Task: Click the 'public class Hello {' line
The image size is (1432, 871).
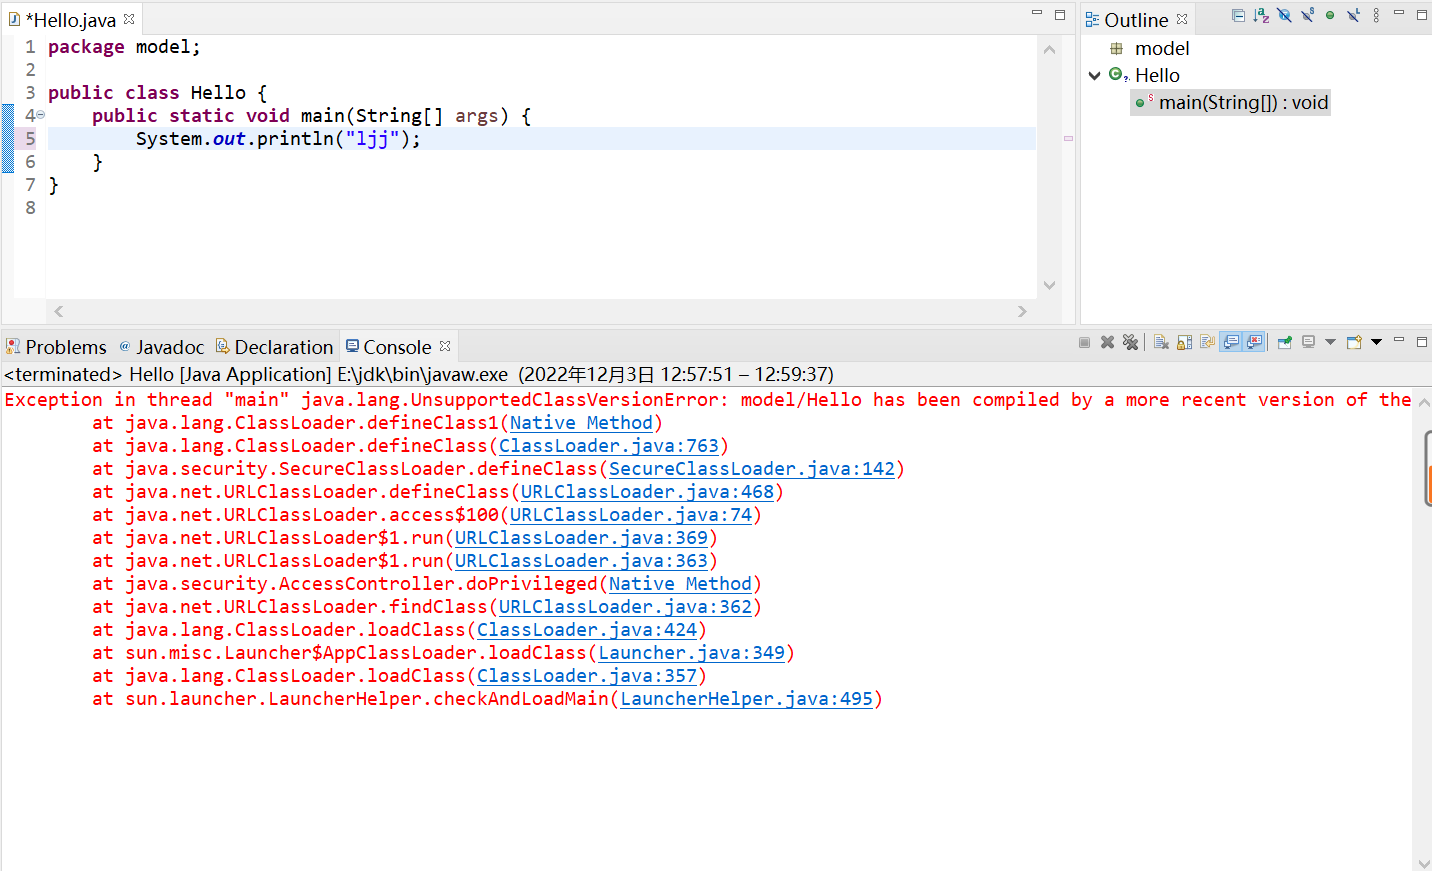Action: click(157, 93)
